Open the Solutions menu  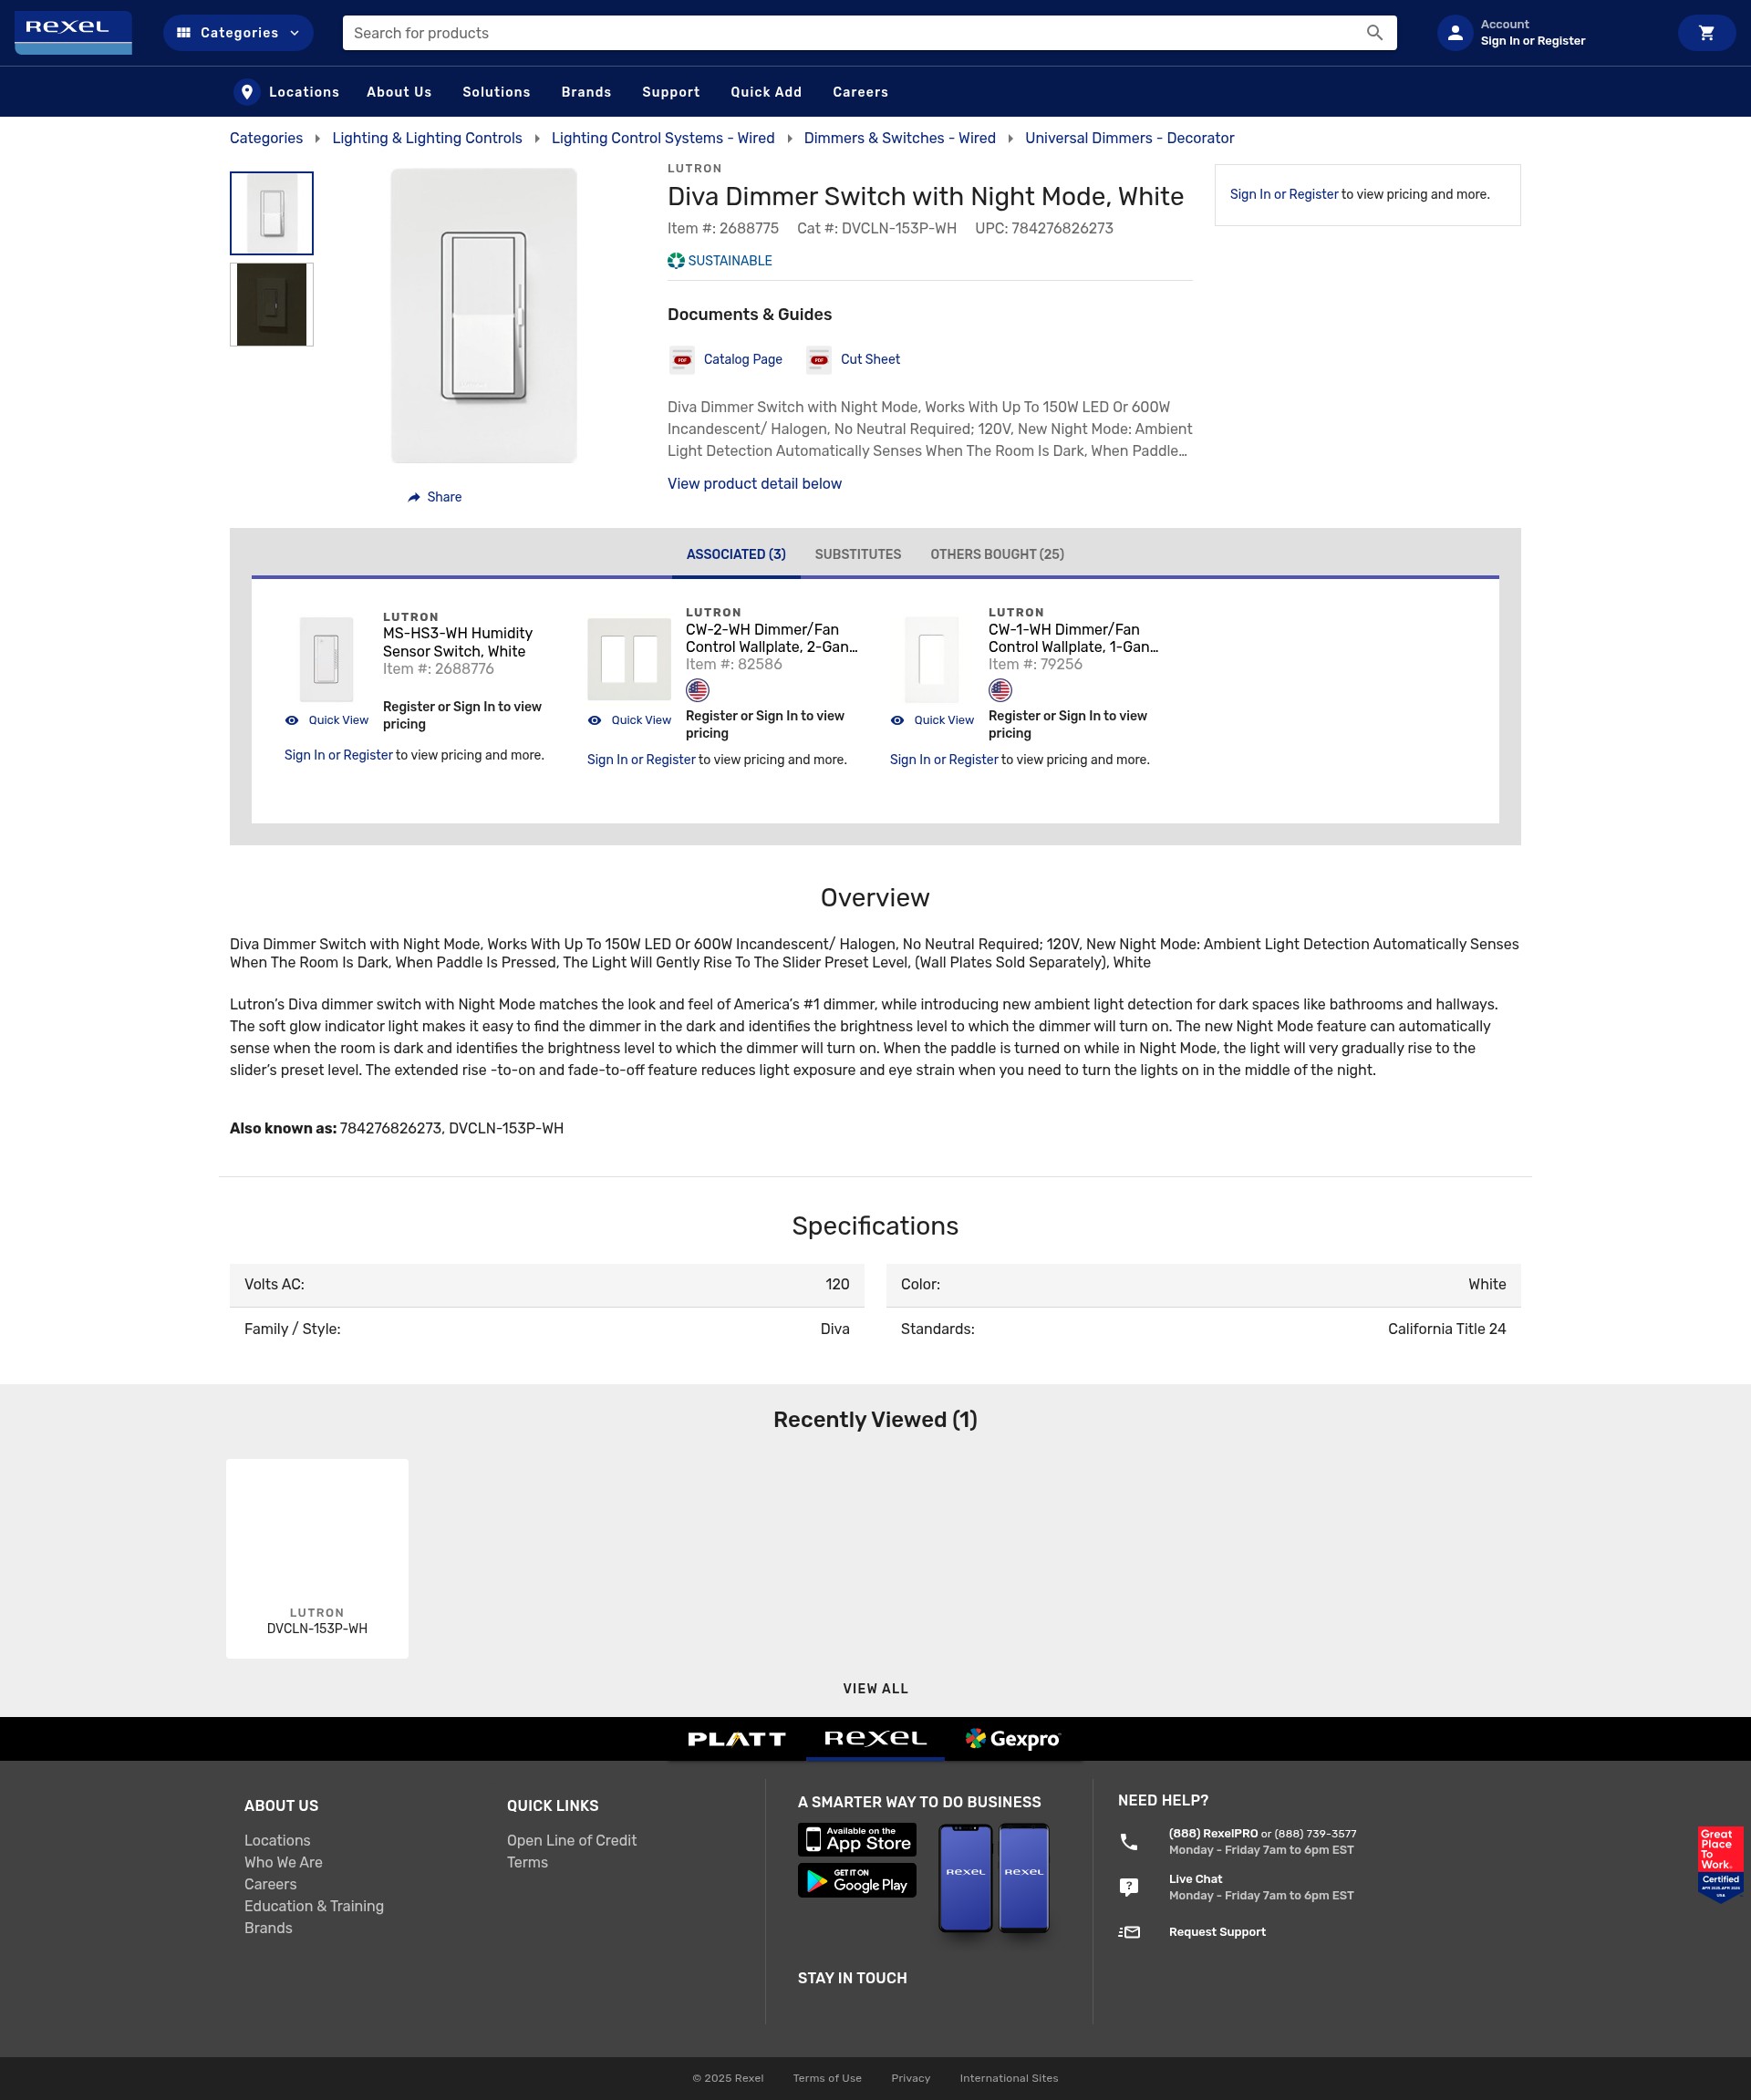(x=496, y=92)
